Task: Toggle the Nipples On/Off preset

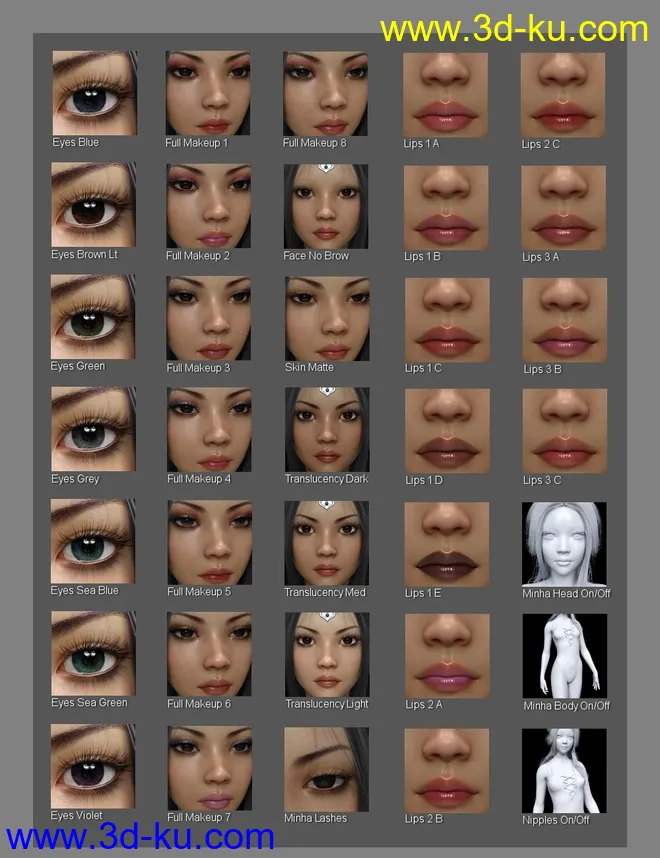Action: pyautogui.click(x=564, y=769)
